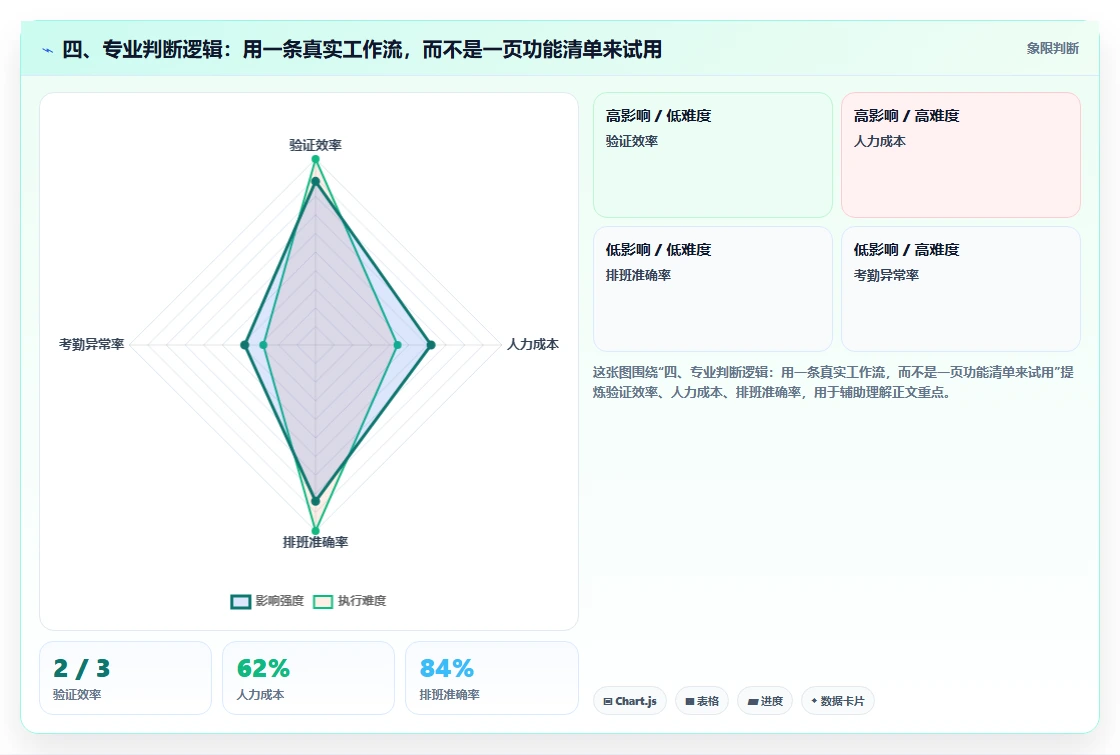Viewport: 1120px width, 755px height.
Task: Click the 84% 排班准确率 stat card
Action: pyautogui.click(x=491, y=678)
